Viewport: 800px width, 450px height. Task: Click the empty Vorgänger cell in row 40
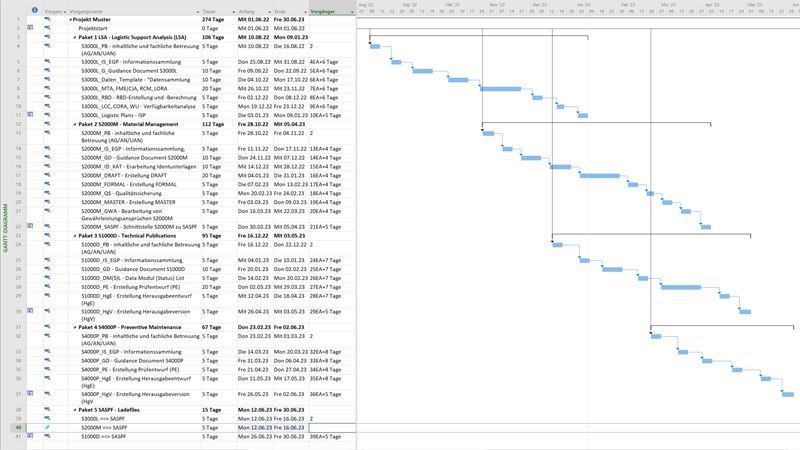coord(331,427)
